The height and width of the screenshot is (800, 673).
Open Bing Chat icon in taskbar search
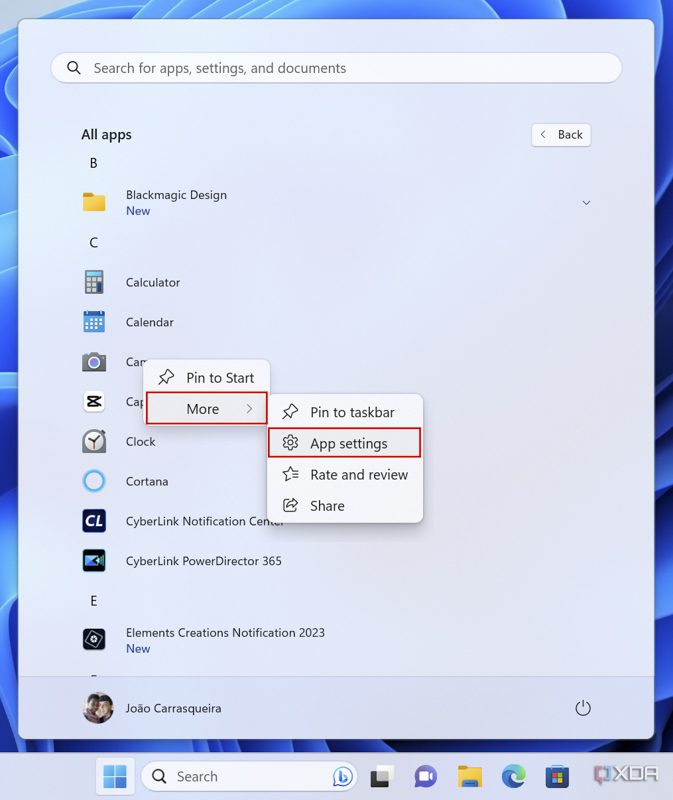343,777
